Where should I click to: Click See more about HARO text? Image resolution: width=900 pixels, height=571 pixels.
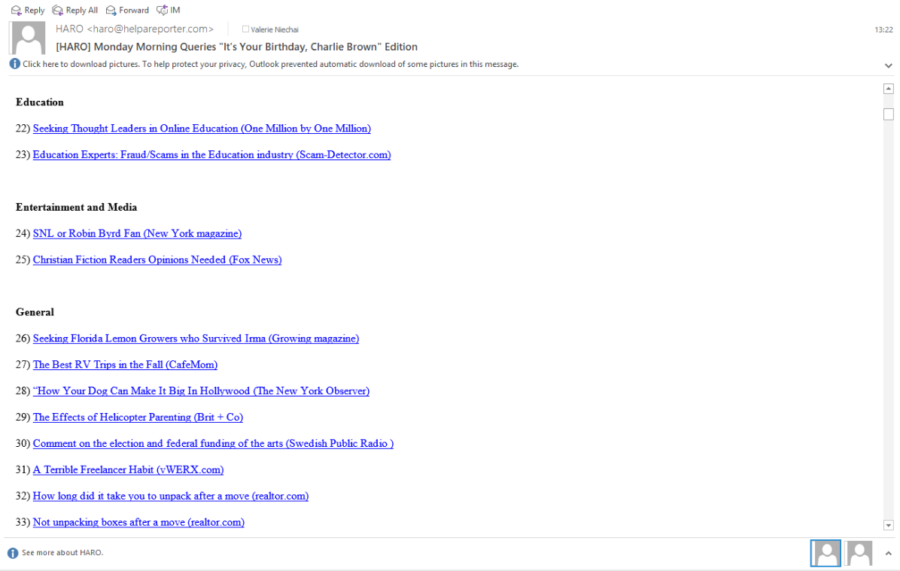coord(63,553)
